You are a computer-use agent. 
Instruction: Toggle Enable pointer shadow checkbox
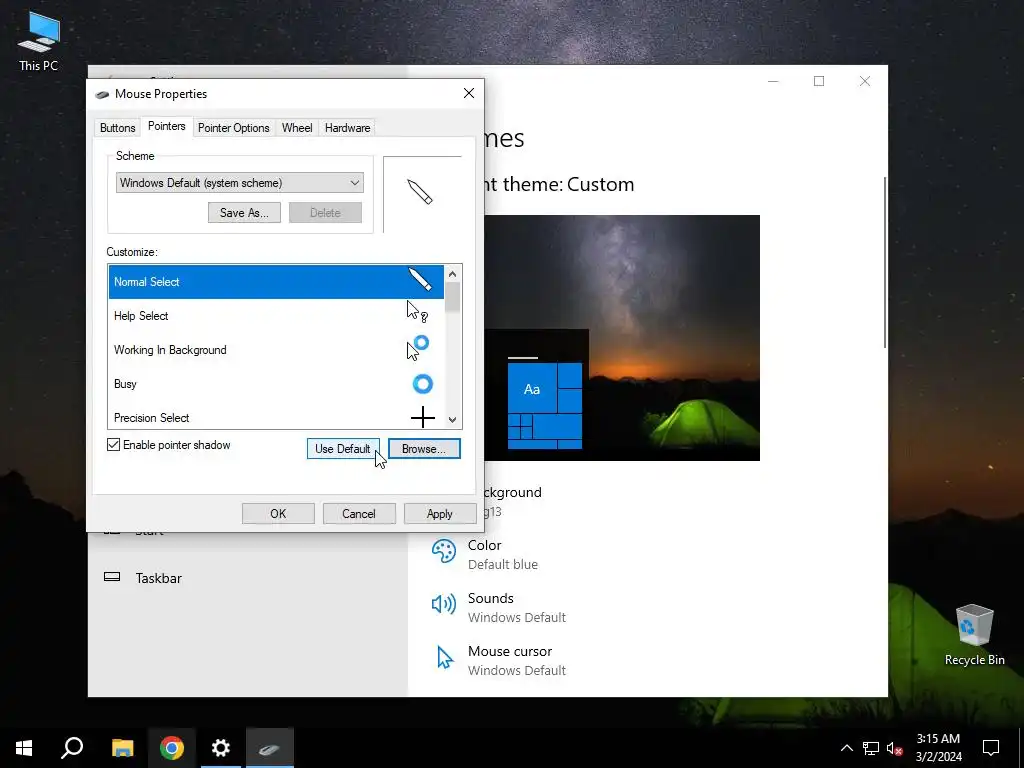coord(114,445)
